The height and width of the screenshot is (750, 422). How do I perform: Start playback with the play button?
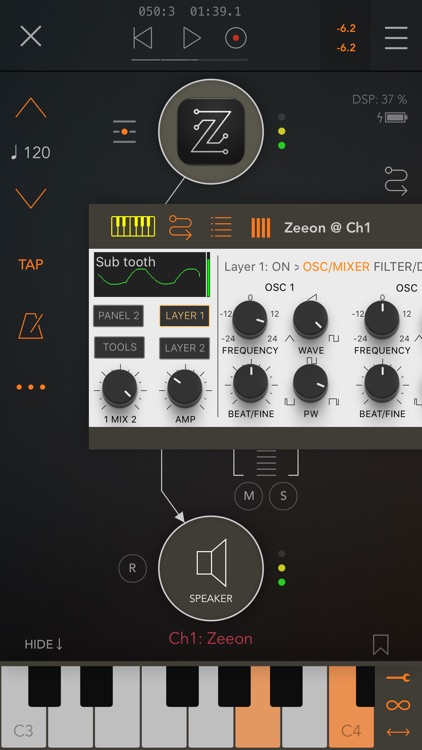[x=191, y=38]
